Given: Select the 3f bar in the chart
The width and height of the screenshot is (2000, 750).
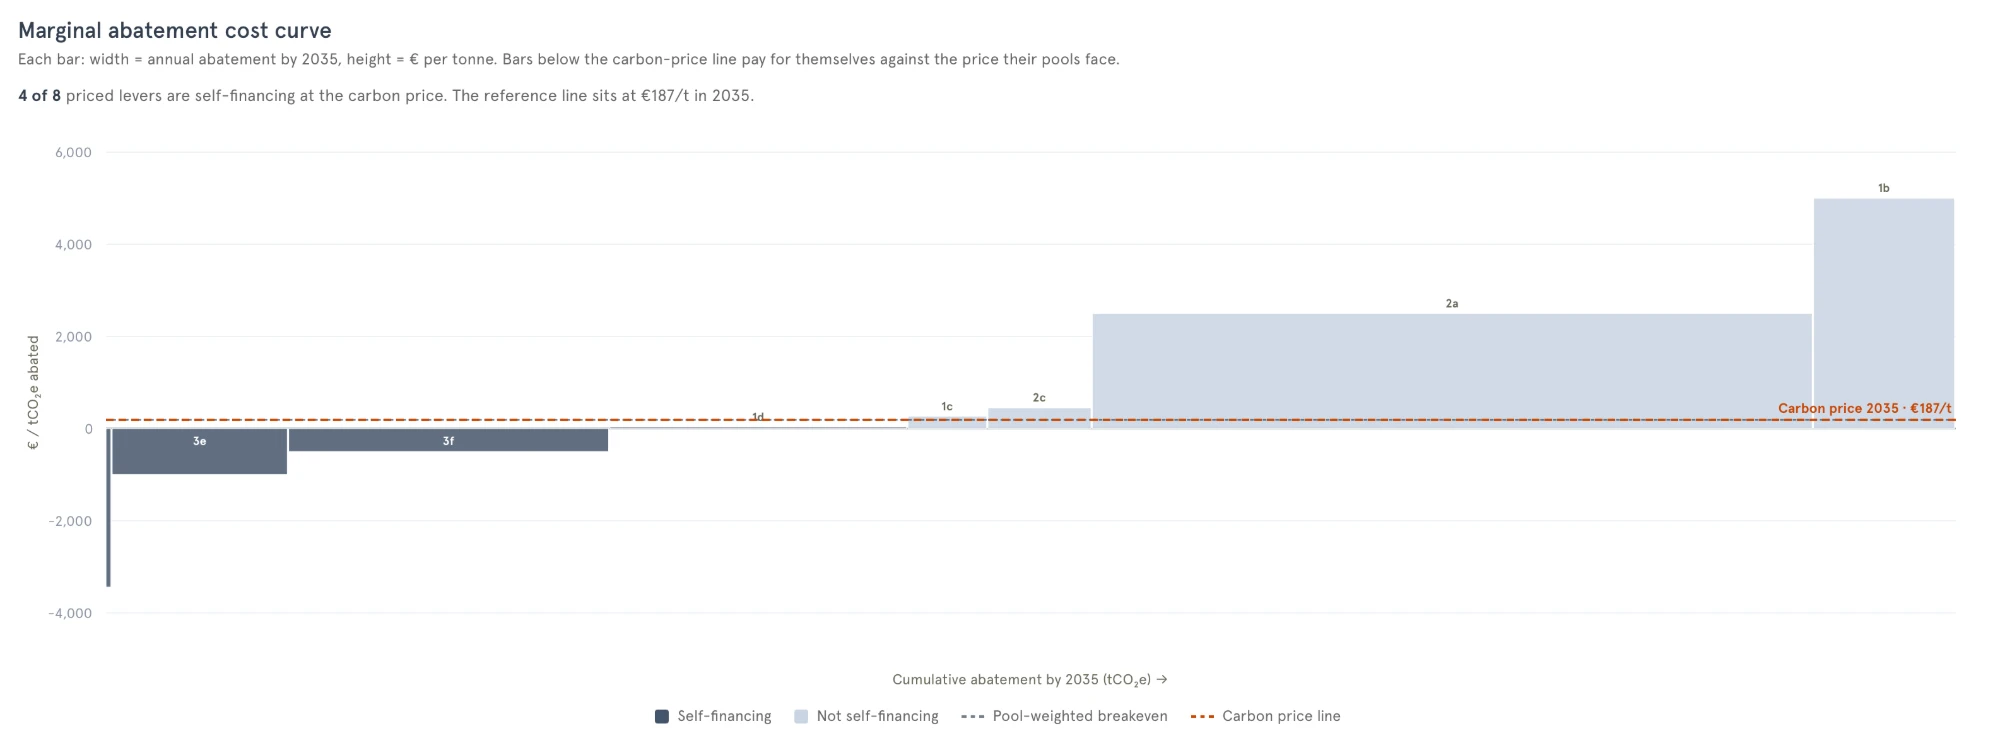Looking at the screenshot, I should click(x=448, y=440).
